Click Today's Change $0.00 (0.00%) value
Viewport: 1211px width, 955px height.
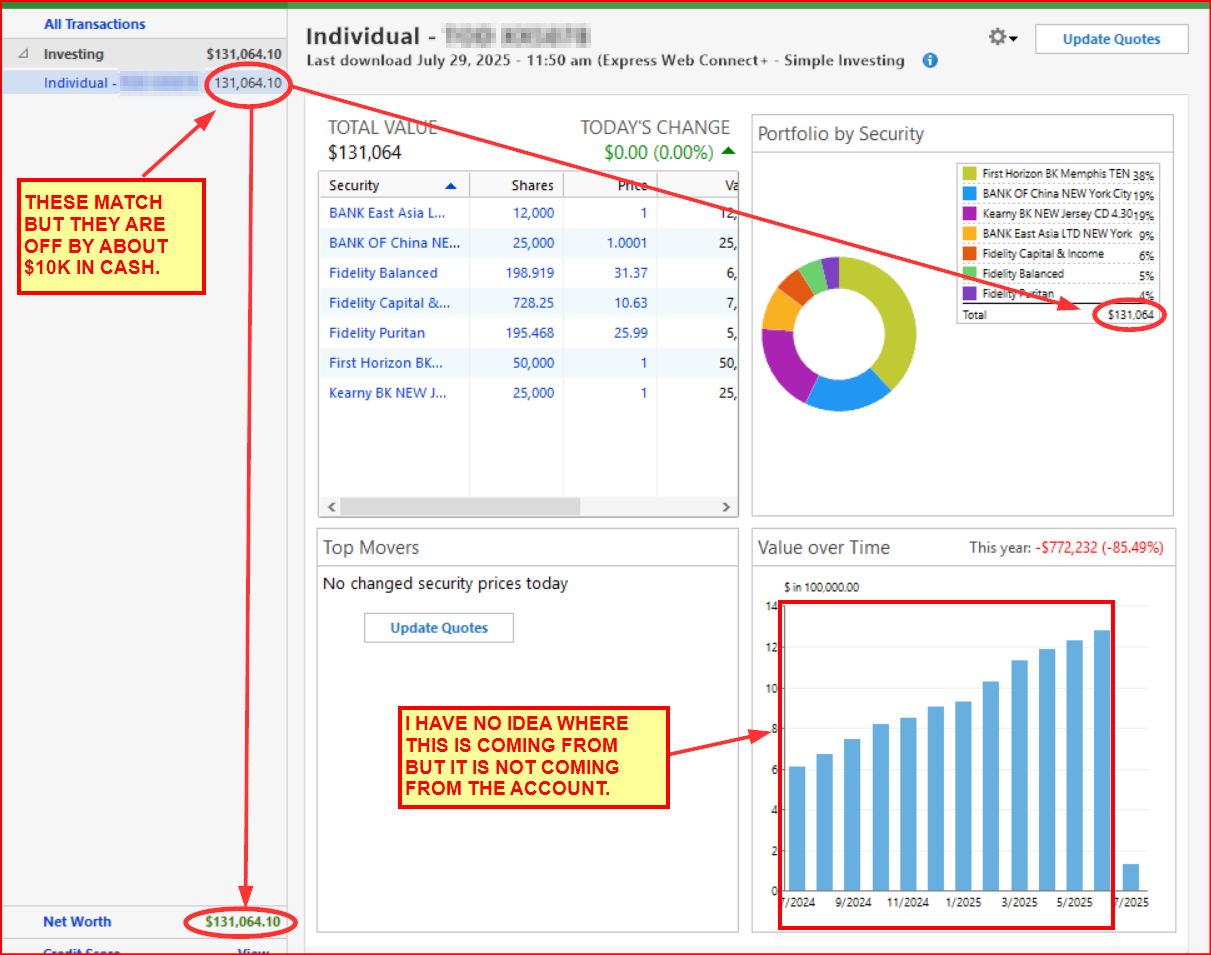[x=659, y=153]
